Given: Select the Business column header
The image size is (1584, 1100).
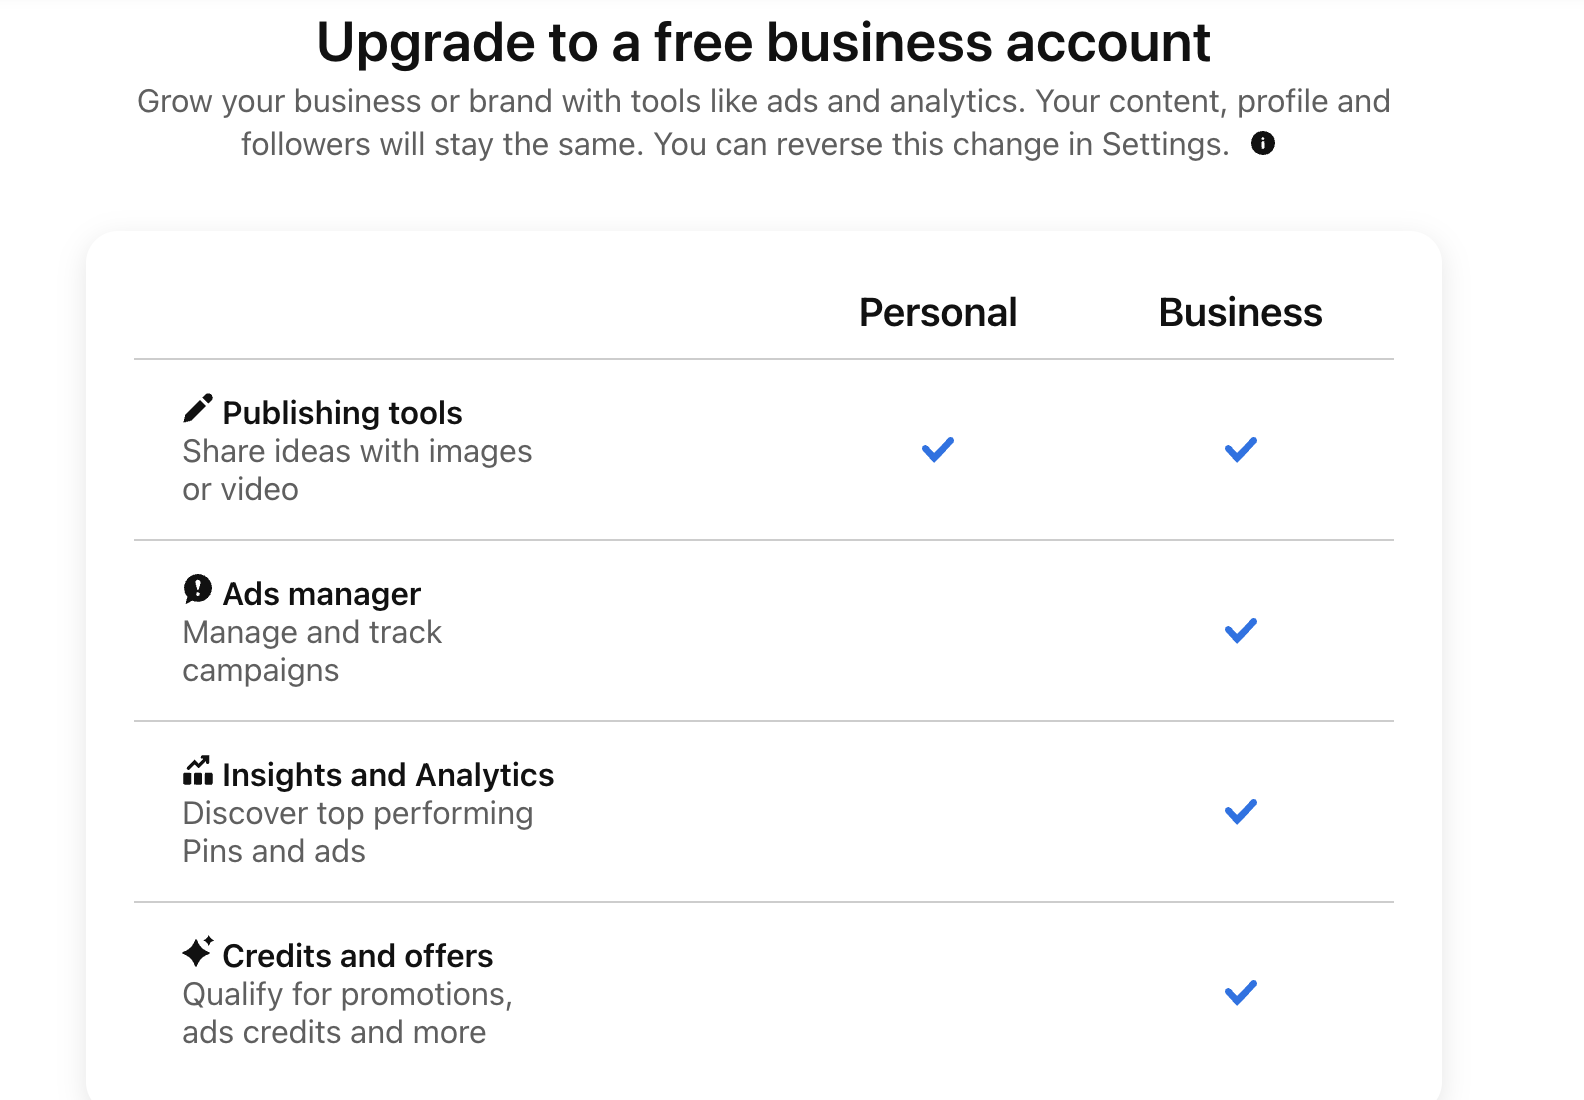Looking at the screenshot, I should pyautogui.click(x=1240, y=313).
